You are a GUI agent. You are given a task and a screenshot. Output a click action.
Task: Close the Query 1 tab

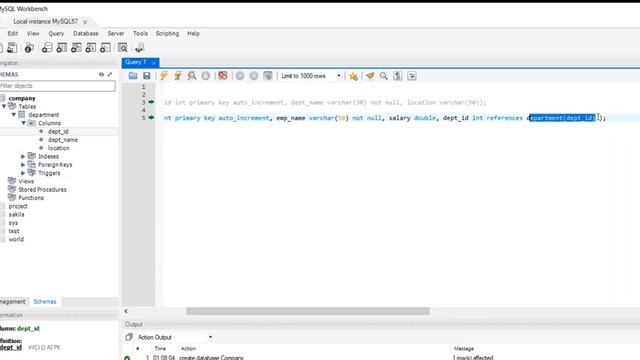(x=154, y=63)
